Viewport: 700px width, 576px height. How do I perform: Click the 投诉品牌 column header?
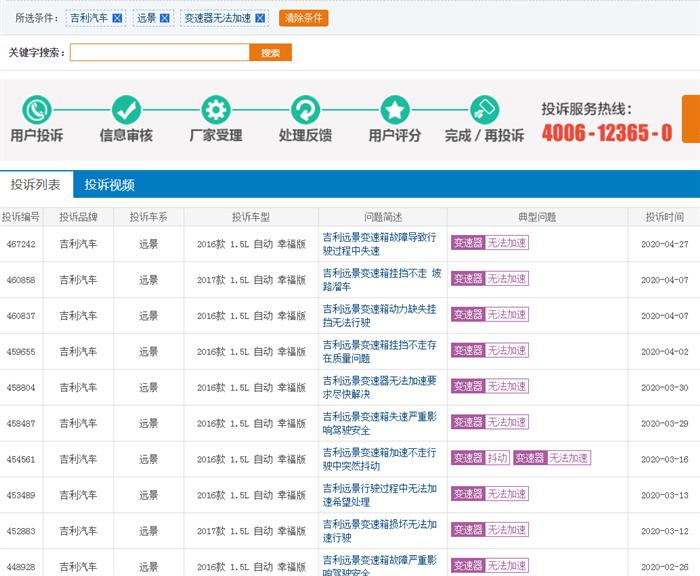pyautogui.click(x=79, y=217)
